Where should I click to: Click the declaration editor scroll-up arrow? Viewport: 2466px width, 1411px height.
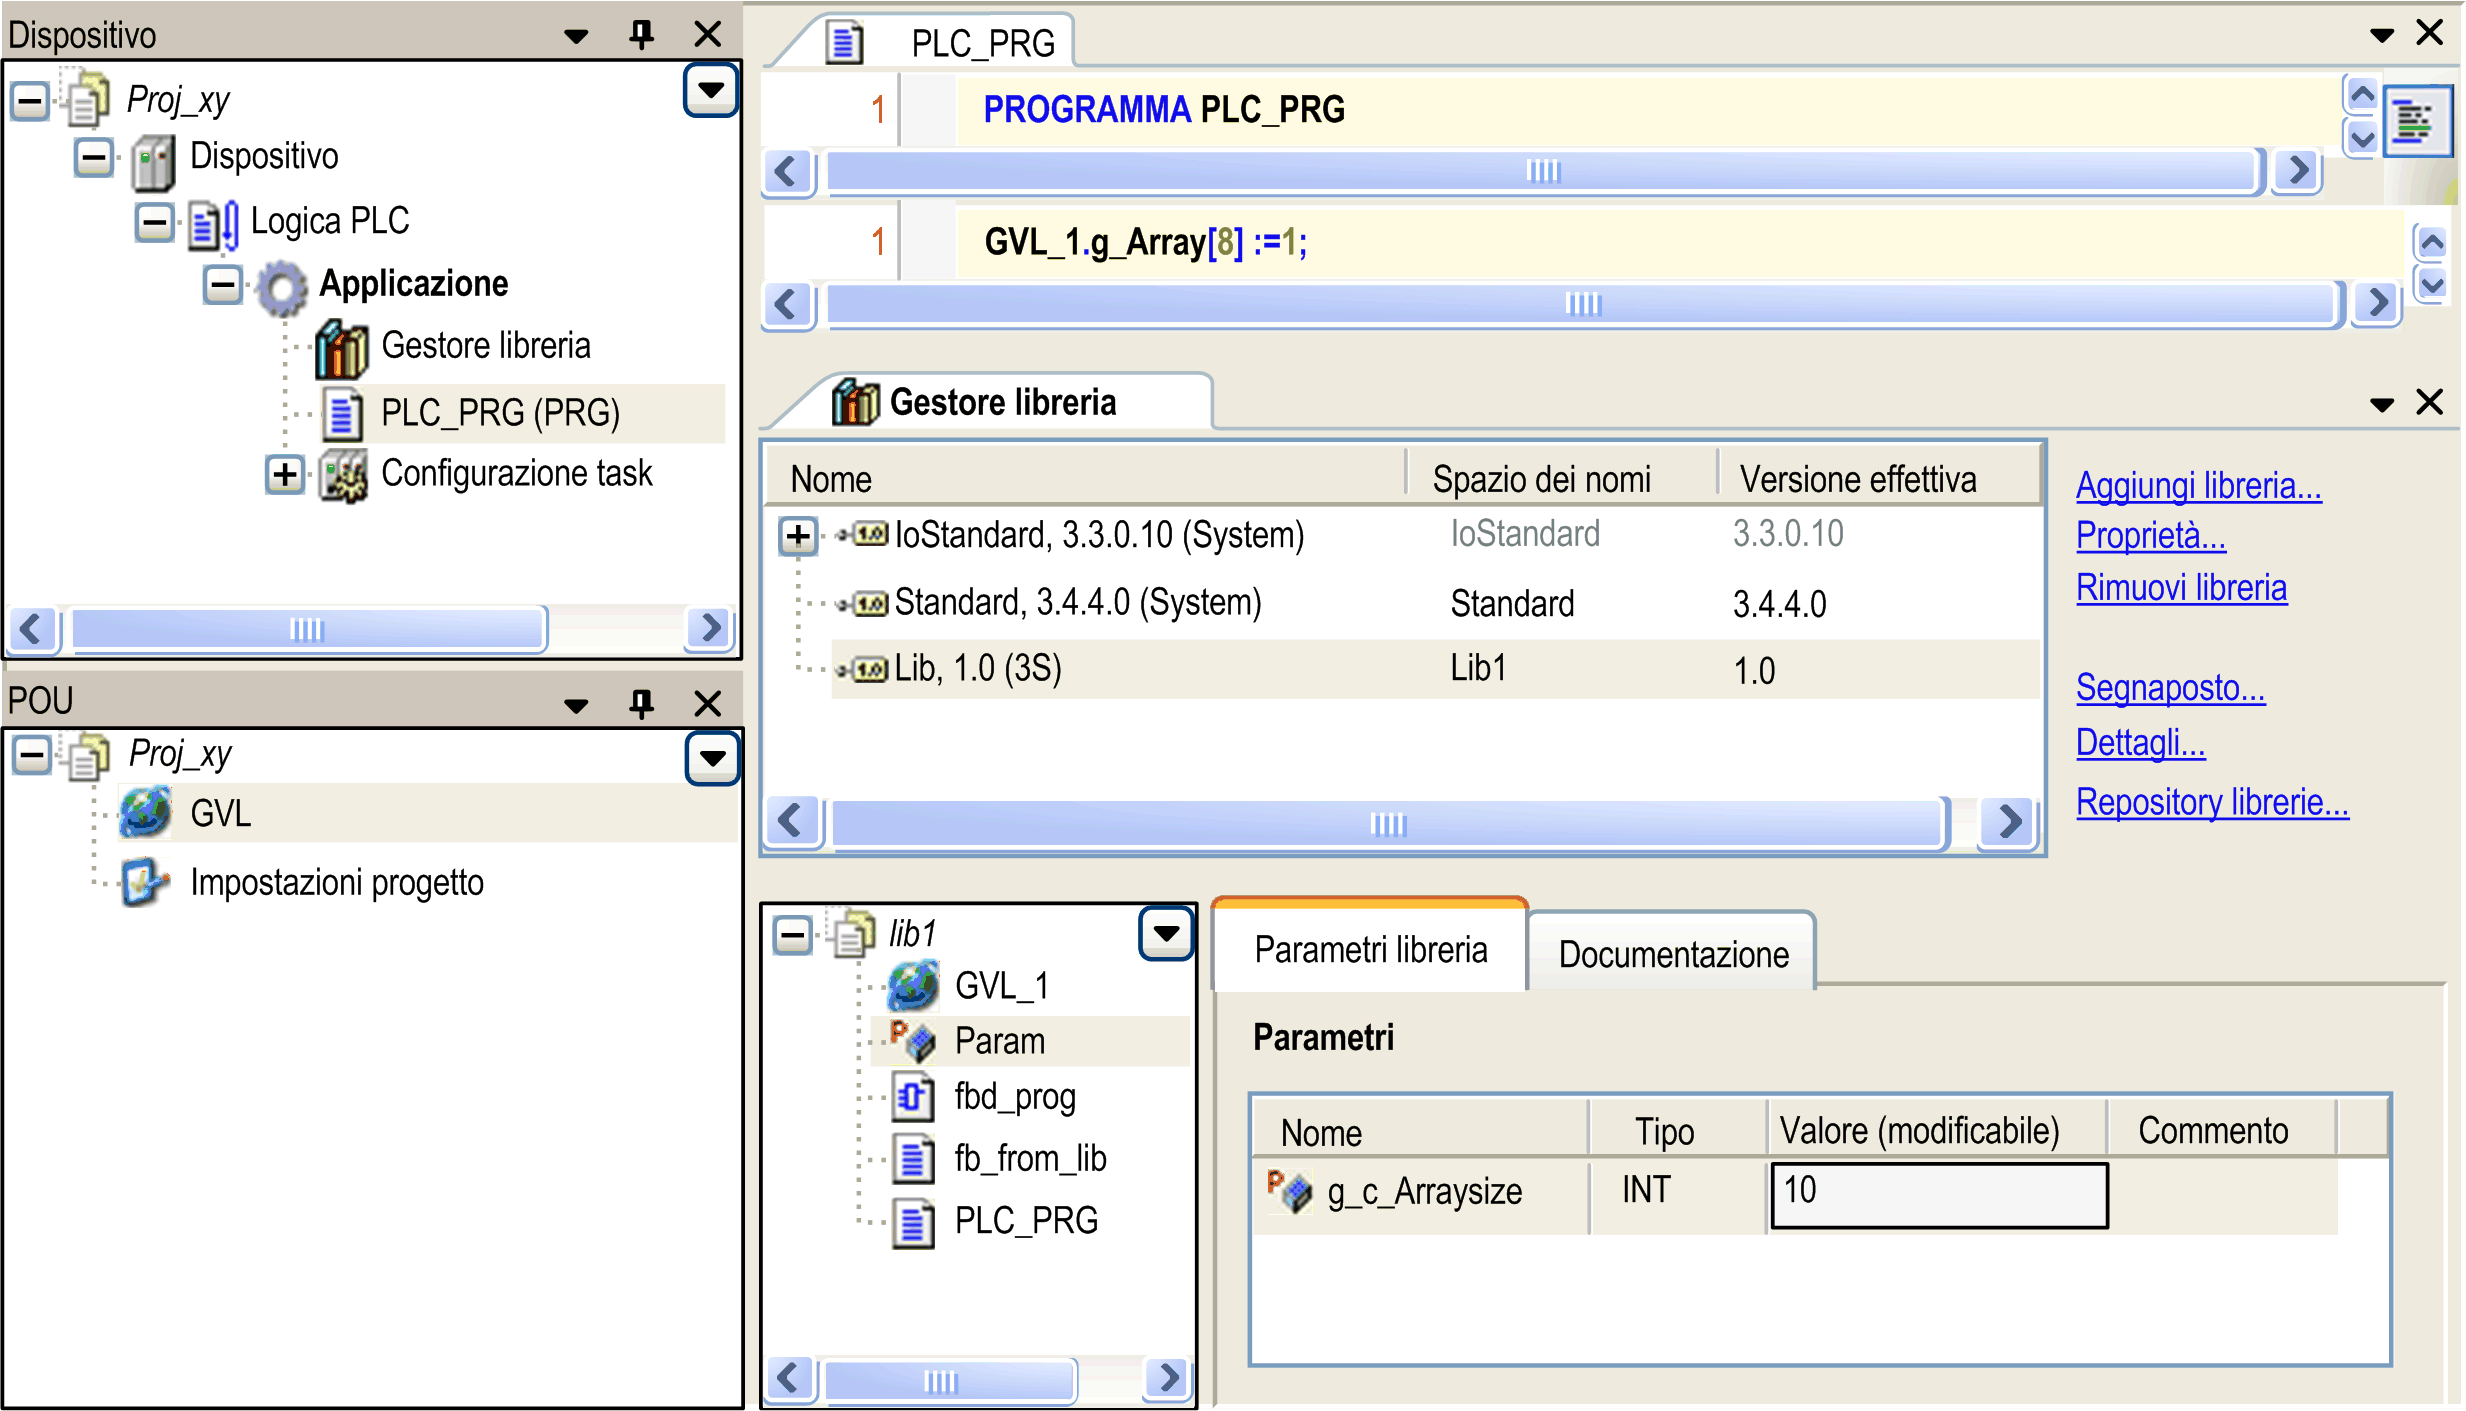[2362, 95]
